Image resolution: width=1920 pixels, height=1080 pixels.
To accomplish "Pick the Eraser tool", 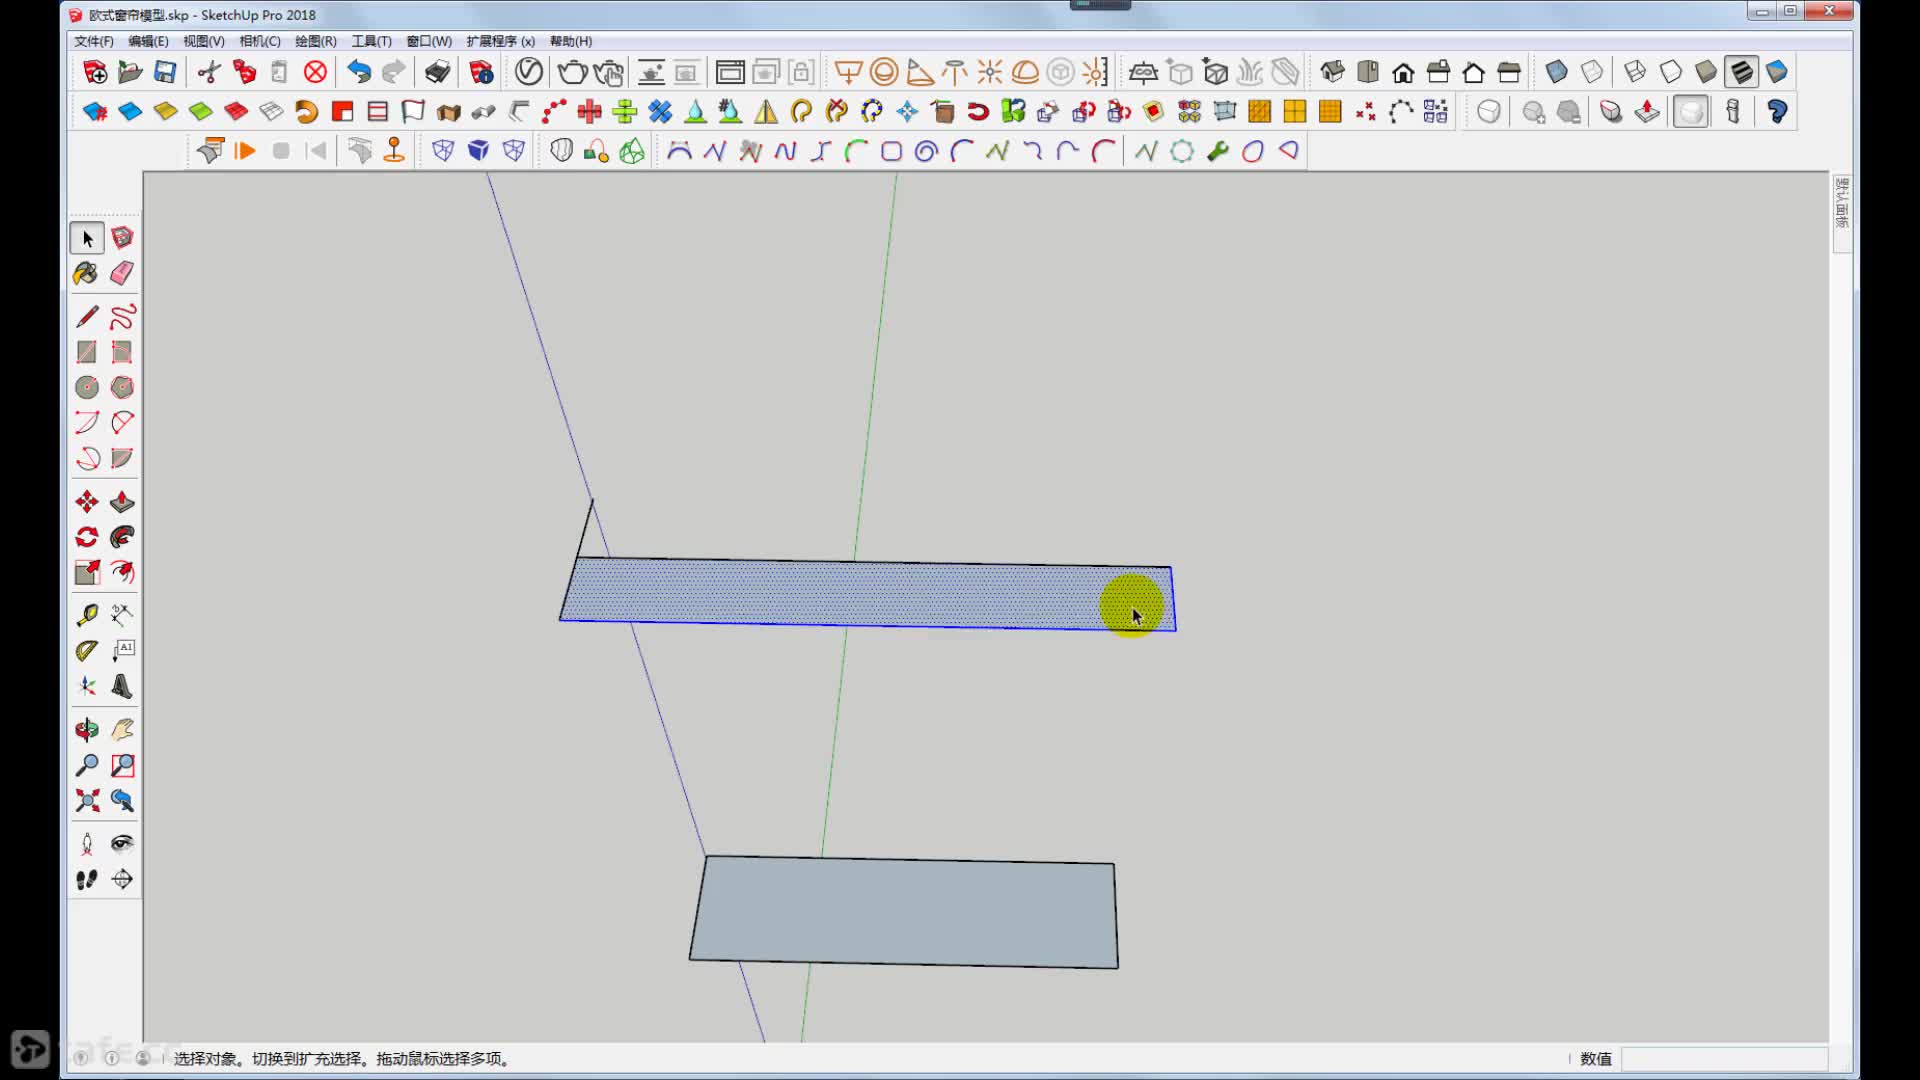I will tap(122, 273).
